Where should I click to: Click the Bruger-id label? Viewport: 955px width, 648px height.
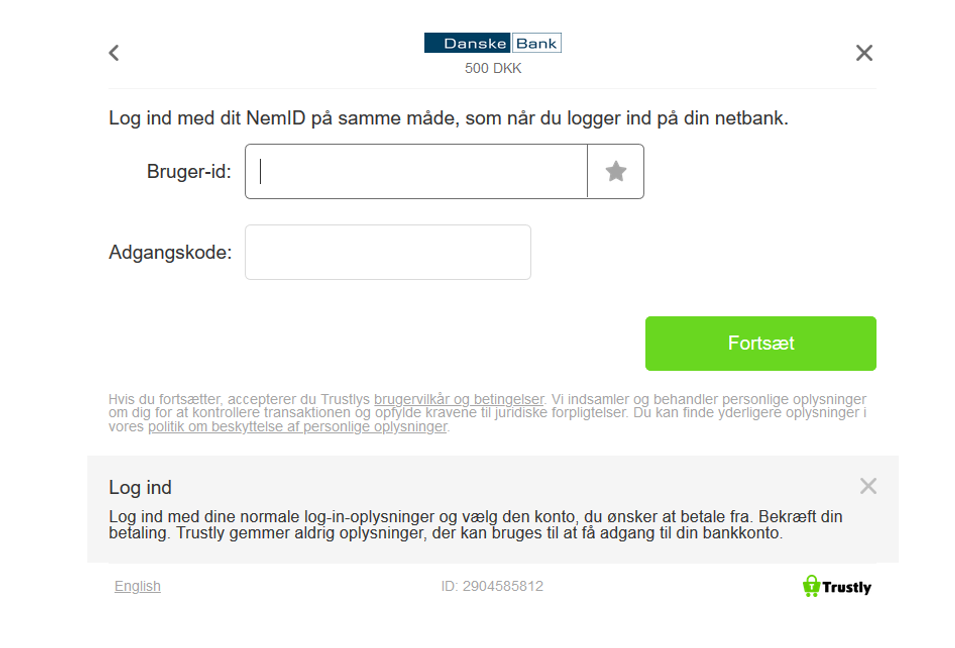[x=189, y=172]
